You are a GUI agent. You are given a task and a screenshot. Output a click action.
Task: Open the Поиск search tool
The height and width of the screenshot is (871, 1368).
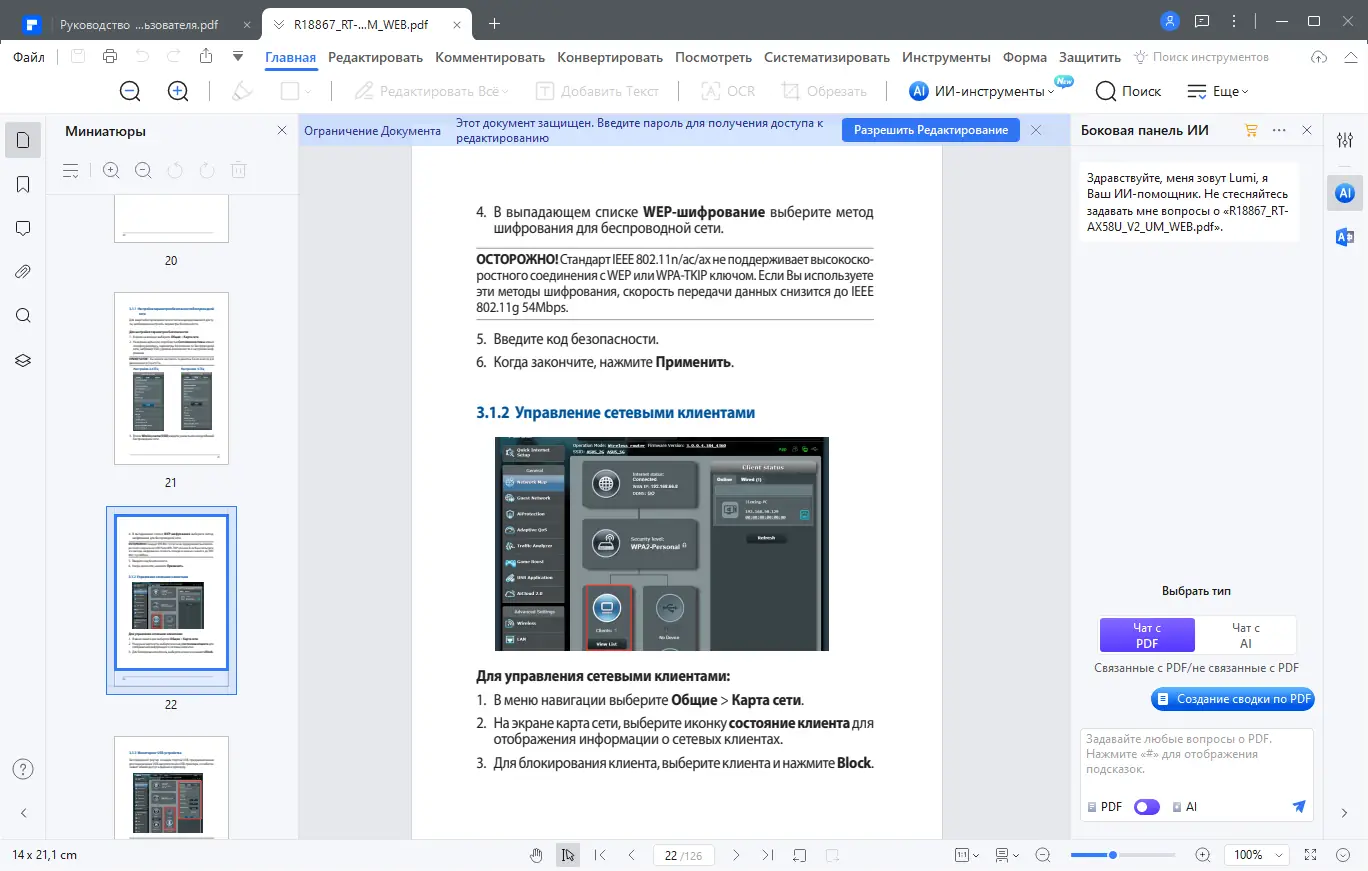[x=1129, y=91]
